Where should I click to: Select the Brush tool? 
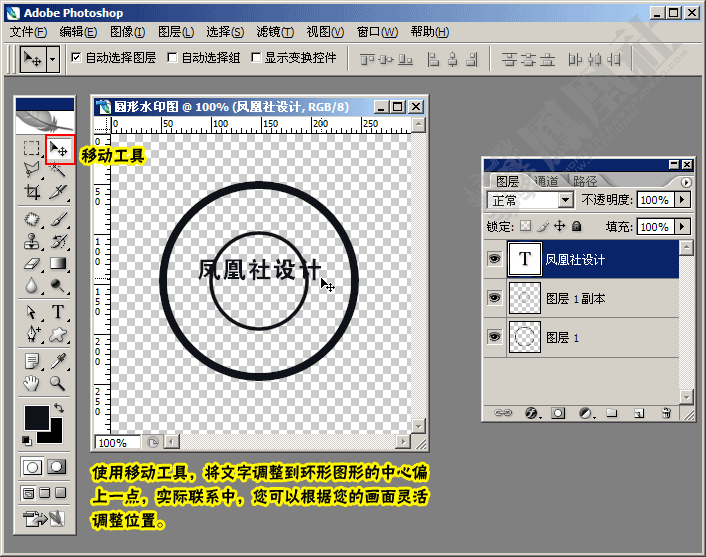(58, 219)
